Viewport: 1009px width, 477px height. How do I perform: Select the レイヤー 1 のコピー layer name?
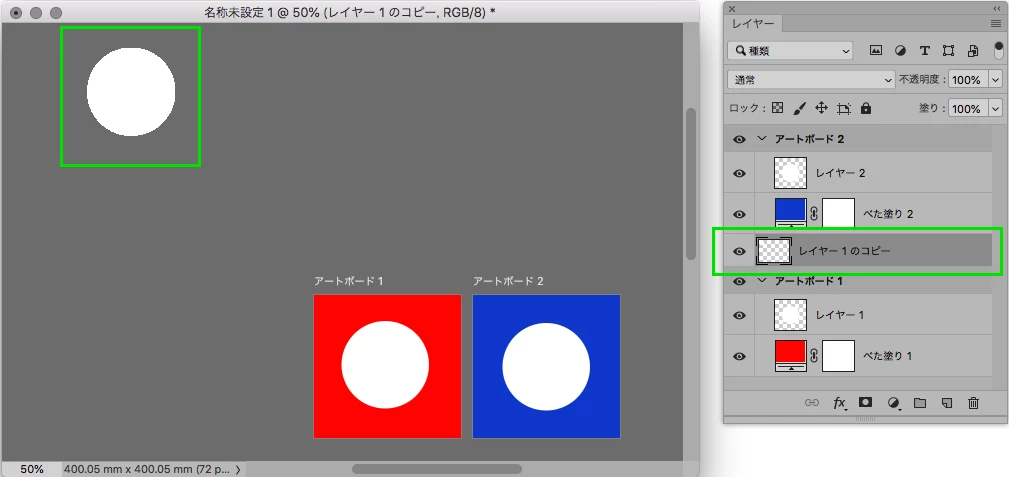click(844, 252)
